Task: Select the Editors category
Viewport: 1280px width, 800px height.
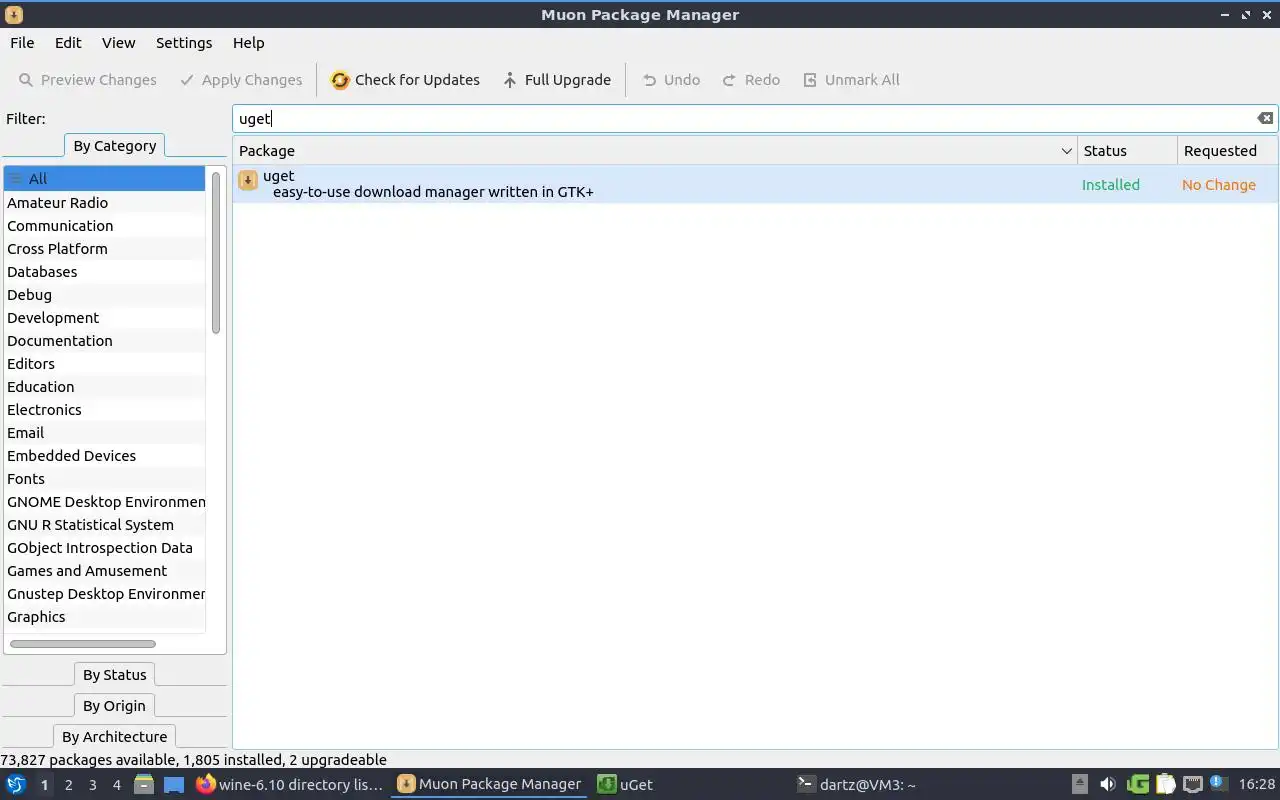Action: click(x=104, y=364)
